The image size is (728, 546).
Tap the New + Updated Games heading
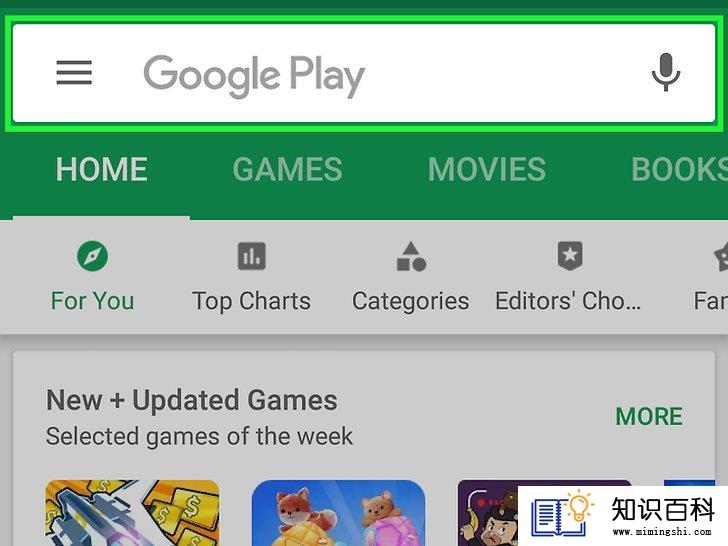192,400
